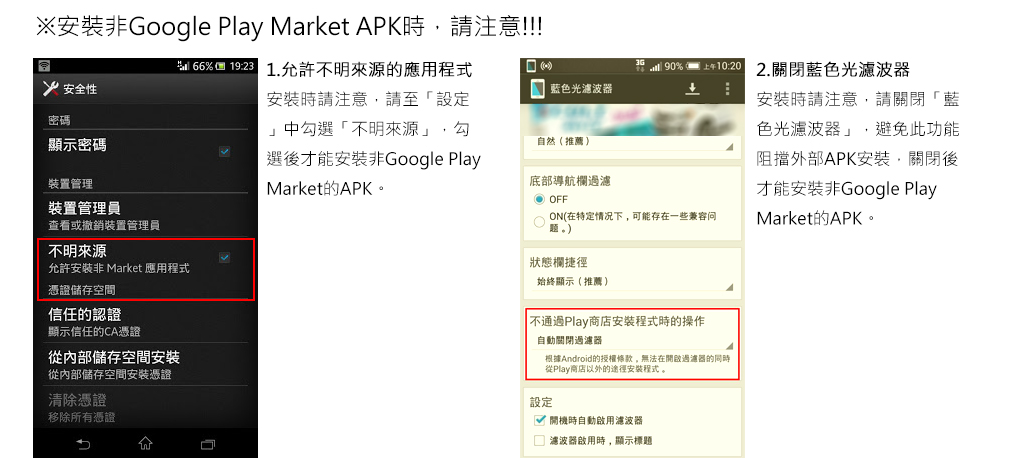
Task: Open the 始終顯示（推薦）dropdown
Action: tap(633, 282)
